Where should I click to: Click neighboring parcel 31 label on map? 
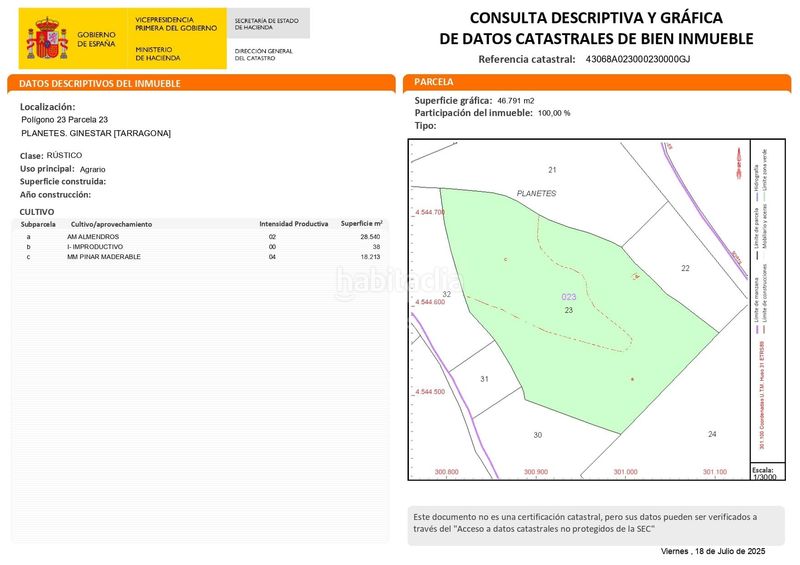[484, 379]
